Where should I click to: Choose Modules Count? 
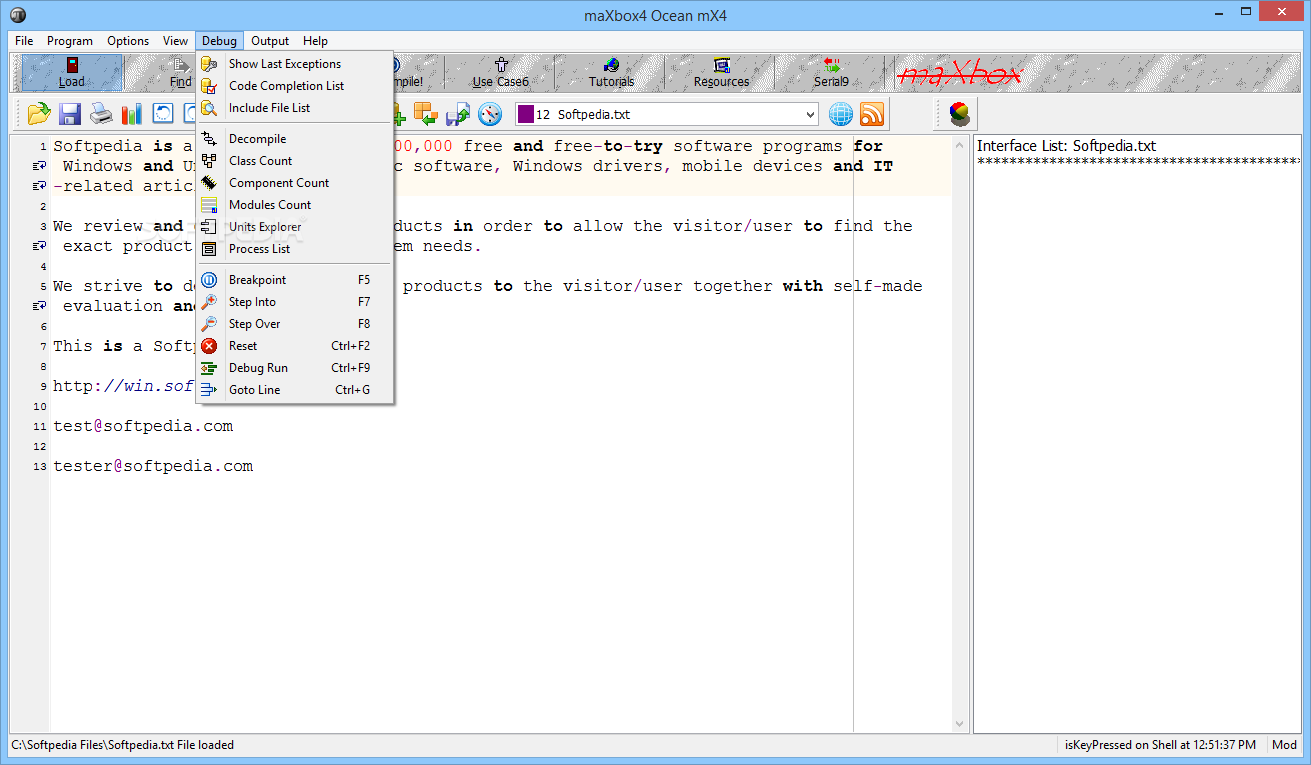[295, 205]
